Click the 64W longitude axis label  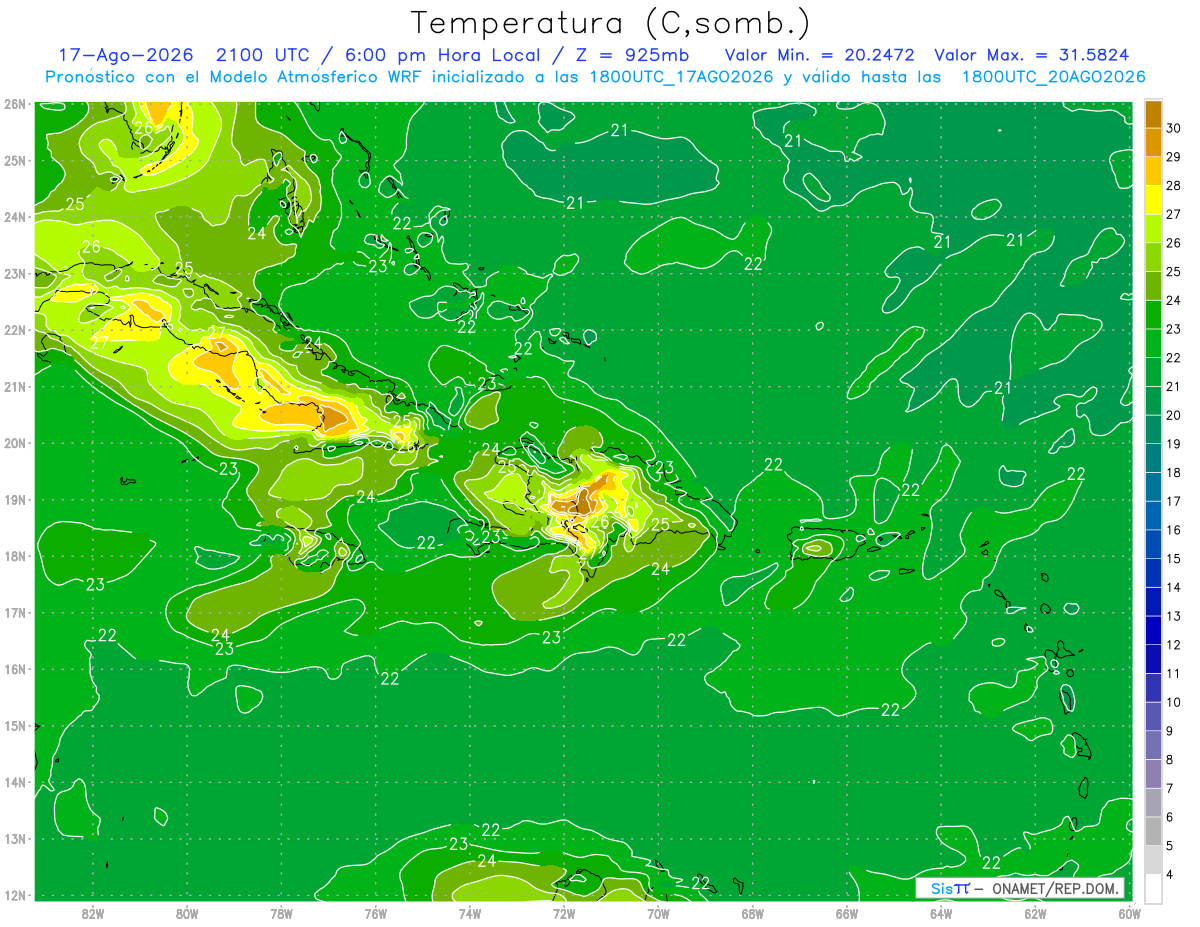(x=941, y=913)
